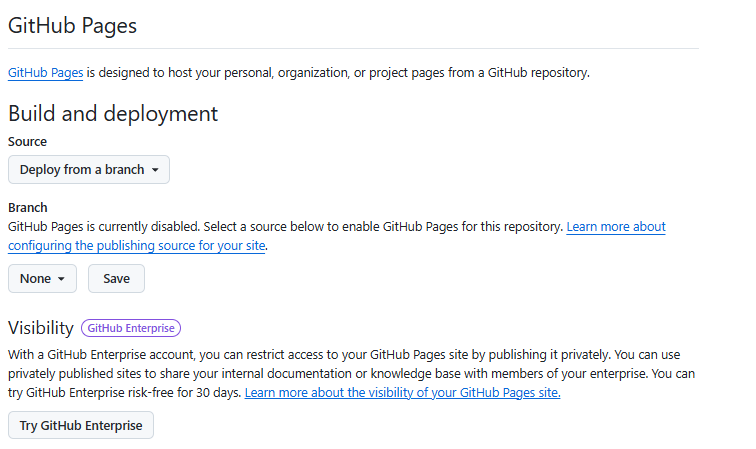The image size is (756, 449).
Task: Click the Build and deployment heading
Action: tap(113, 114)
